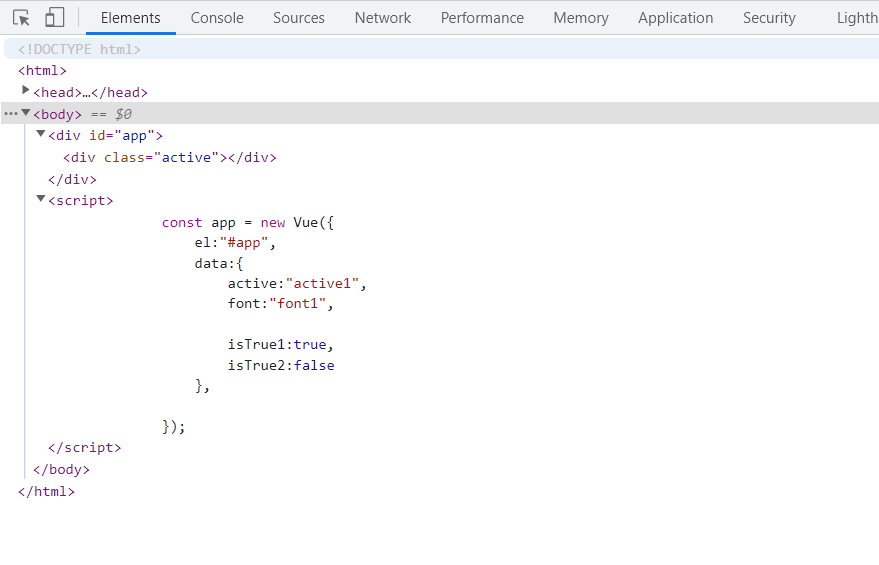The image size is (879, 565).
Task: Toggle the device toolbar icon
Action: click(54, 17)
